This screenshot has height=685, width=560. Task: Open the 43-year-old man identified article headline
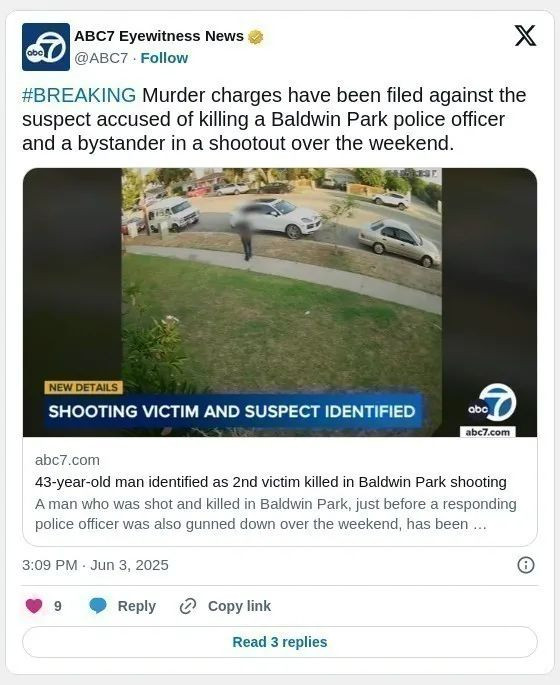tap(271, 482)
